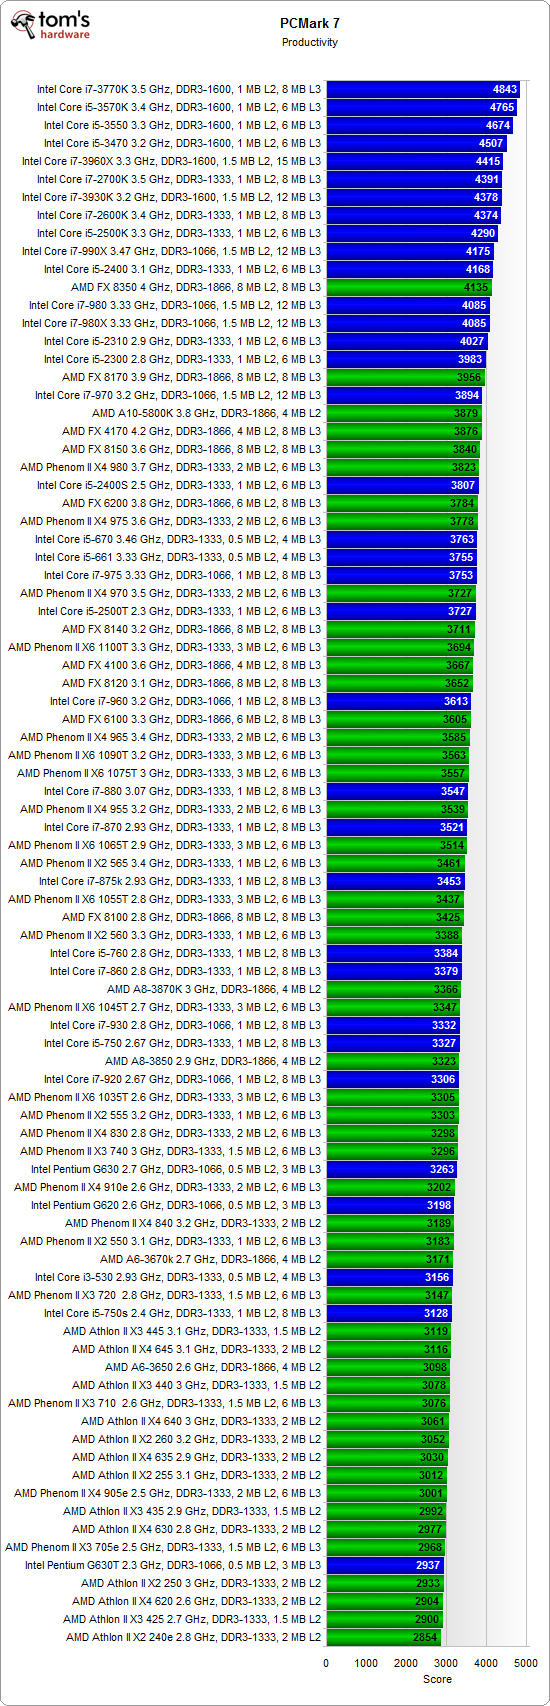Select the Intel Core i5-3470 3.2 GHz label
The image size is (550, 1706).
coord(182,143)
